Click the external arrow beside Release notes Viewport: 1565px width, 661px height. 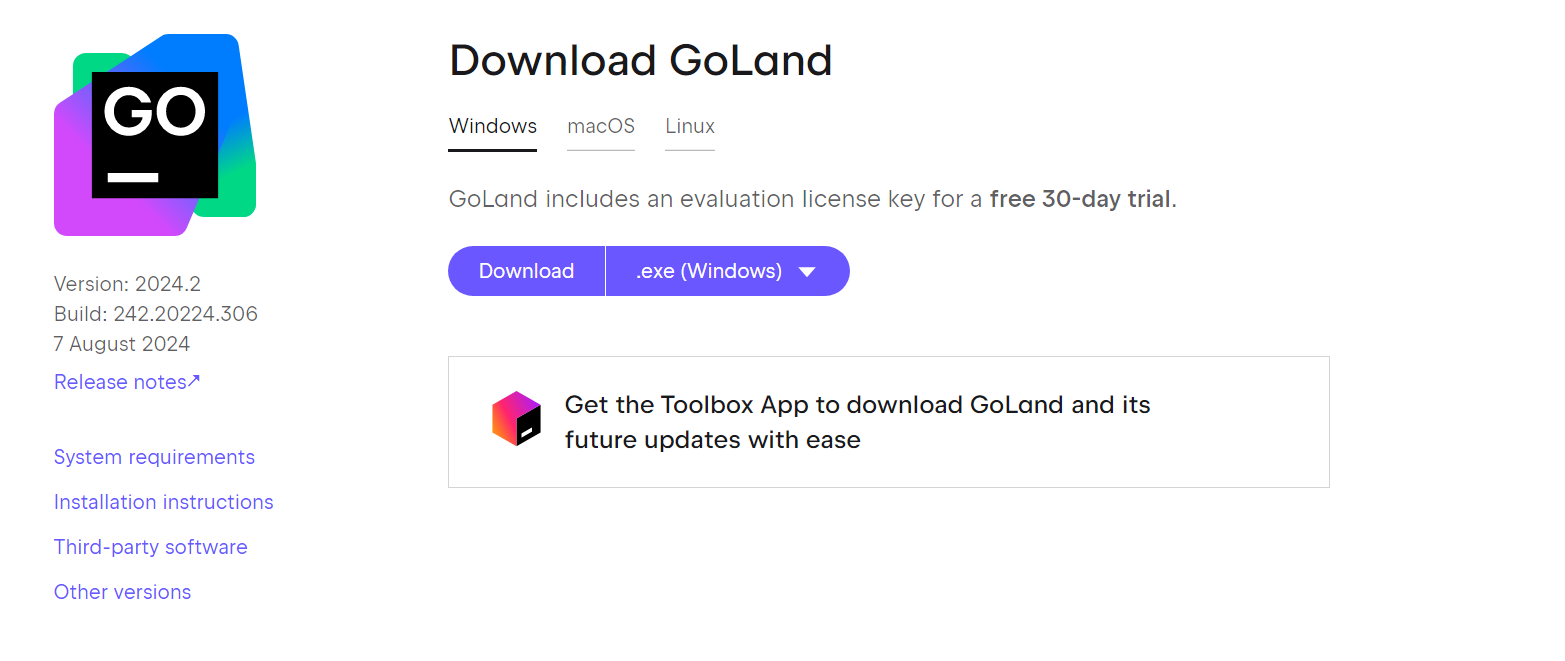194,381
